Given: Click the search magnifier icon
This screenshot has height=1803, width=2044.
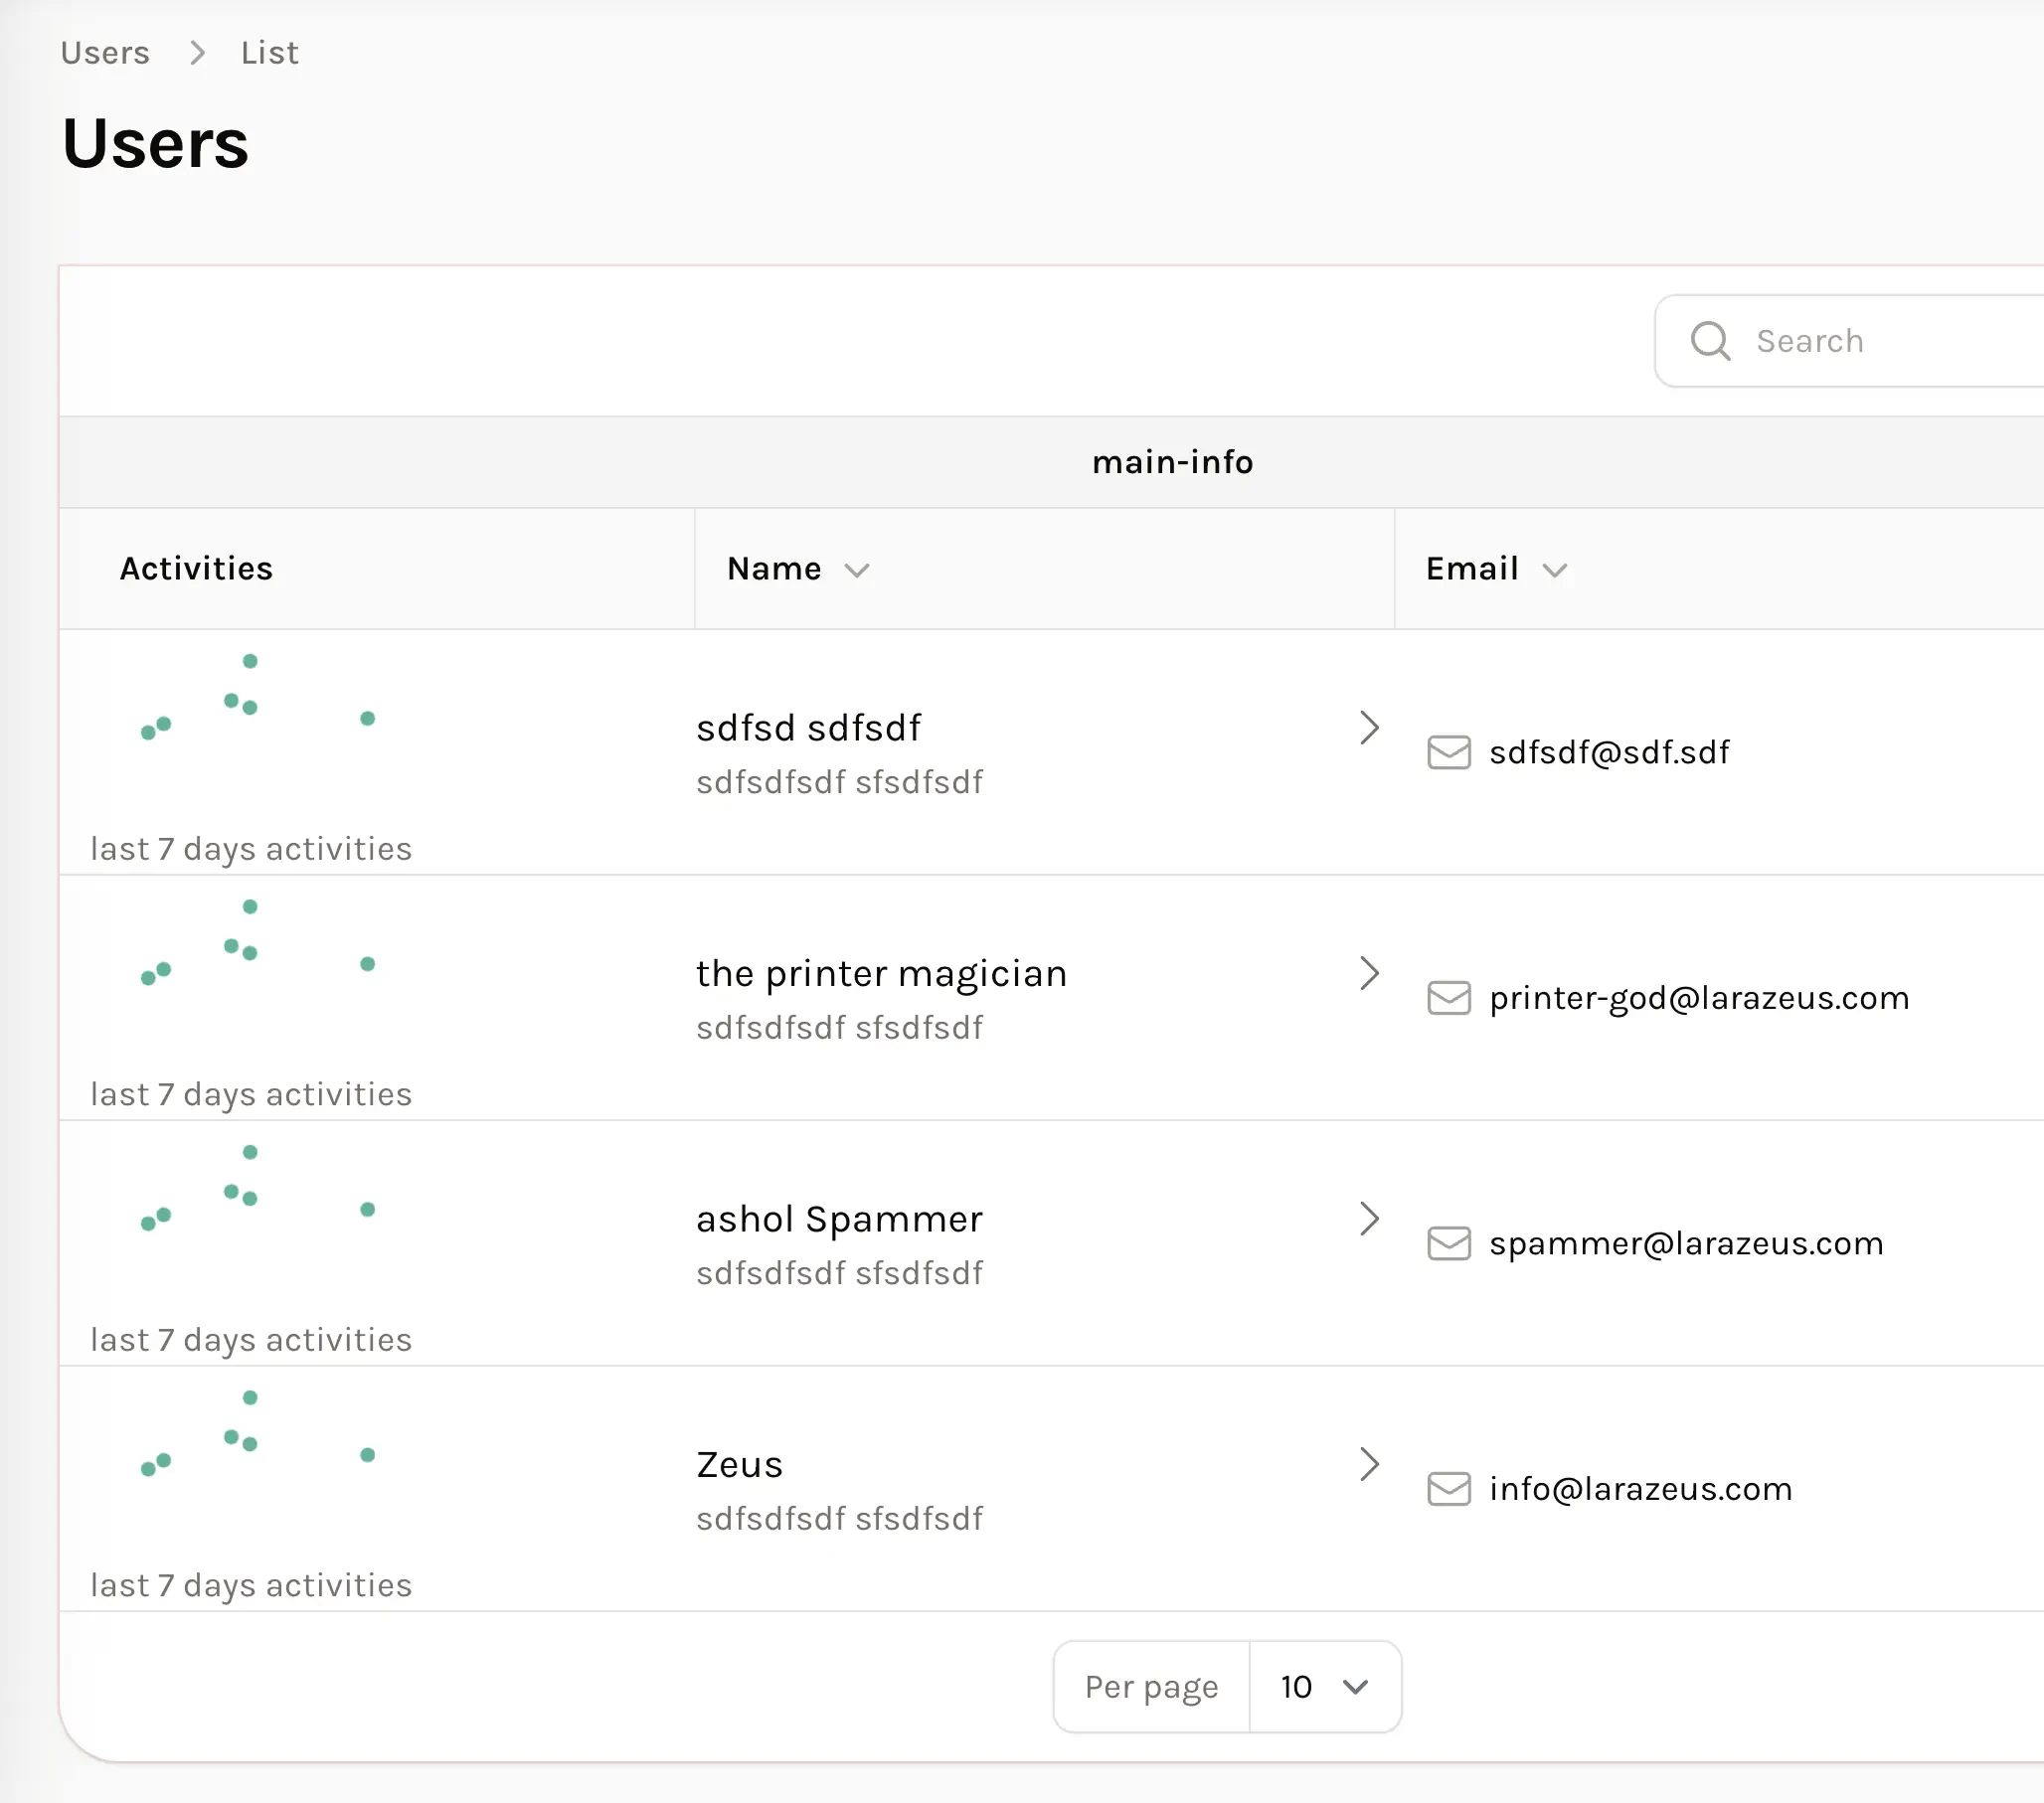Looking at the screenshot, I should tap(1709, 341).
